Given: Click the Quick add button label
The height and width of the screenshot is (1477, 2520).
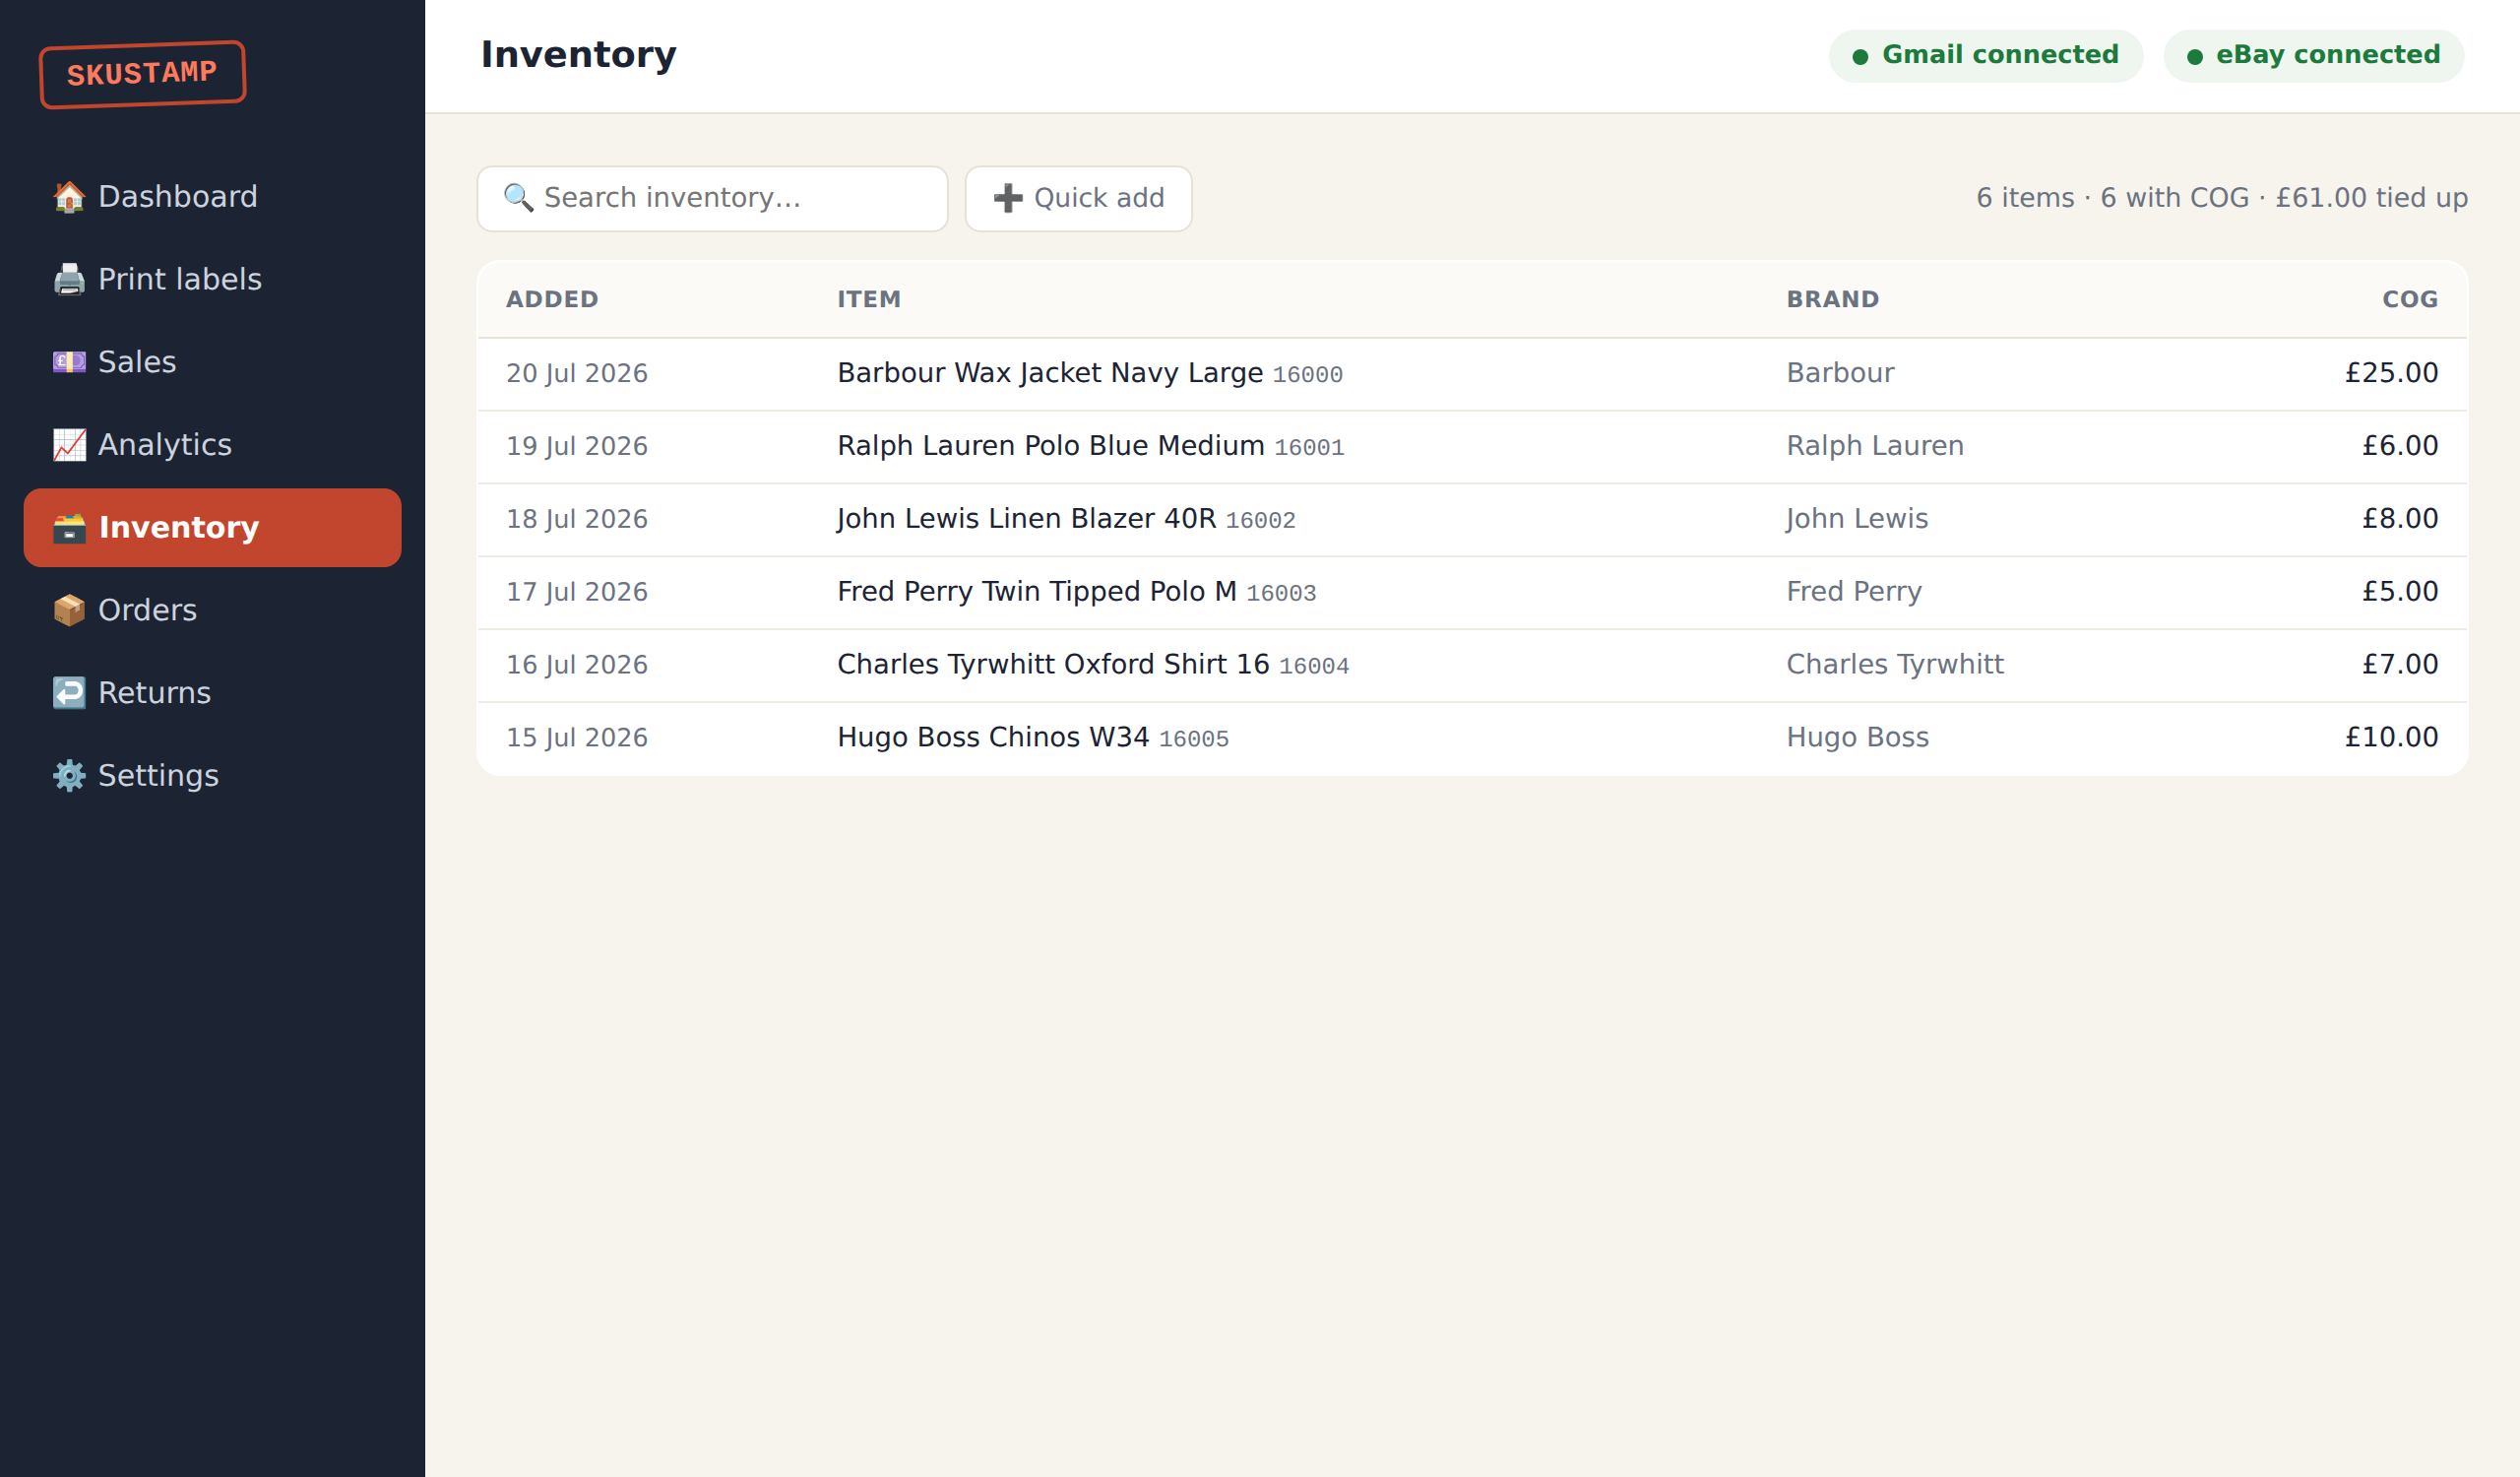Looking at the screenshot, I should click(1099, 198).
